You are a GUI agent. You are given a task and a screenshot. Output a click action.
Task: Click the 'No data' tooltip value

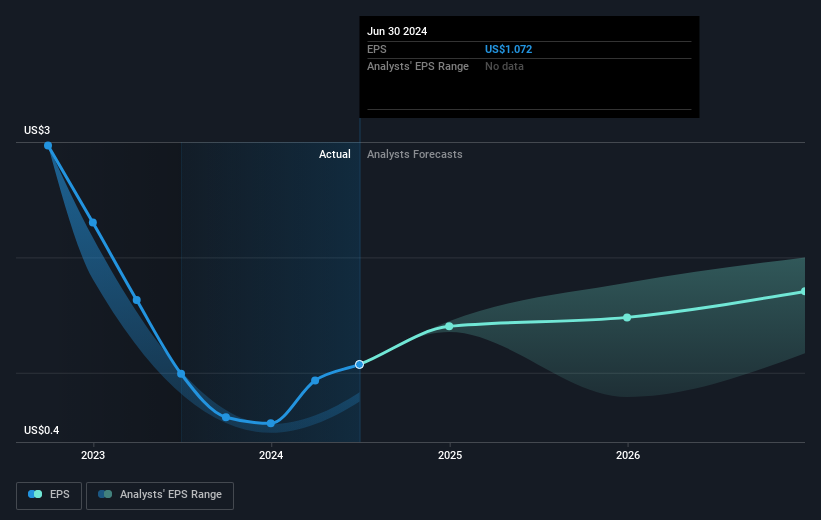[x=504, y=67]
